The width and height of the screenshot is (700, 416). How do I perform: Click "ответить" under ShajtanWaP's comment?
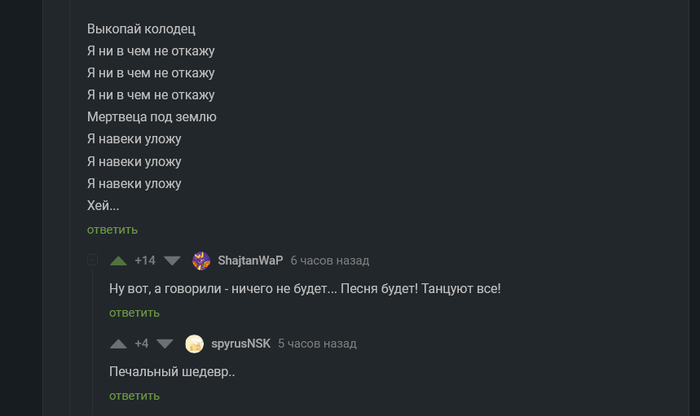coord(134,312)
